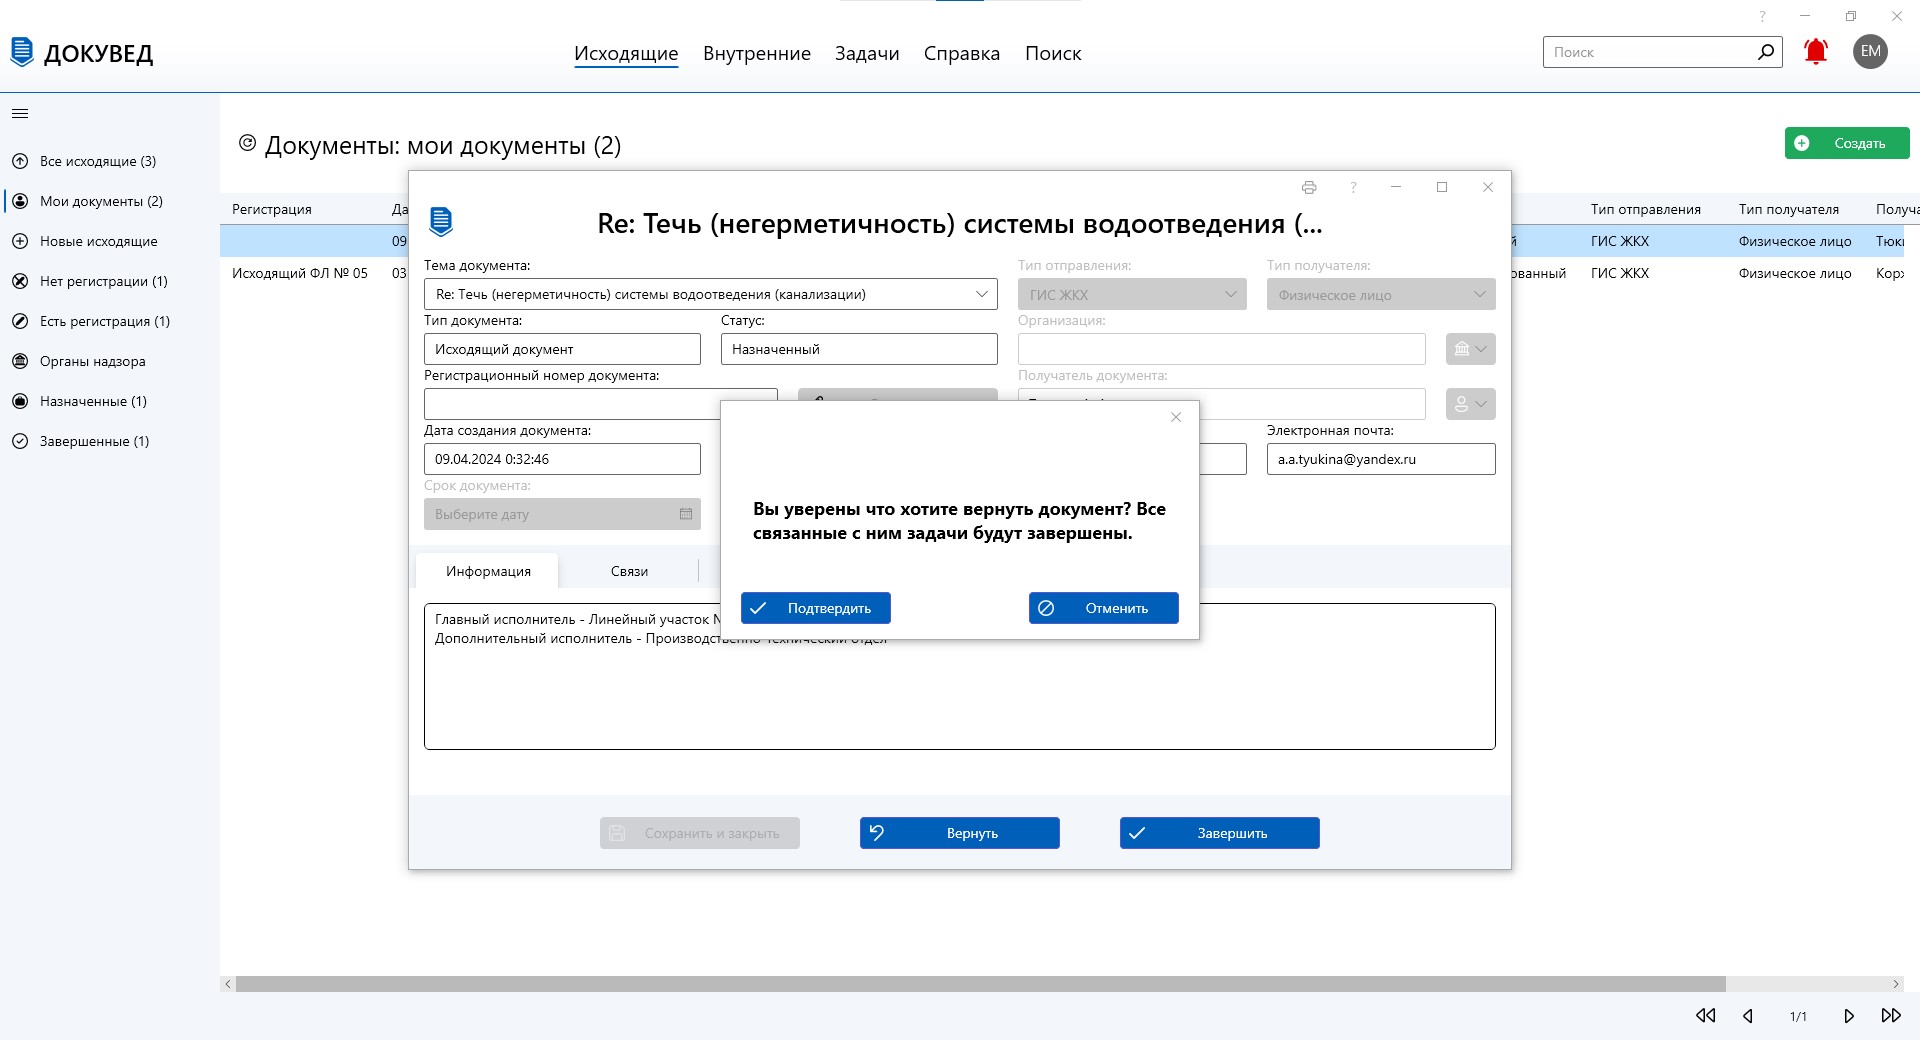Click the horizontal scrollbar of document list
This screenshot has width=1920, height=1040.
click(980, 984)
